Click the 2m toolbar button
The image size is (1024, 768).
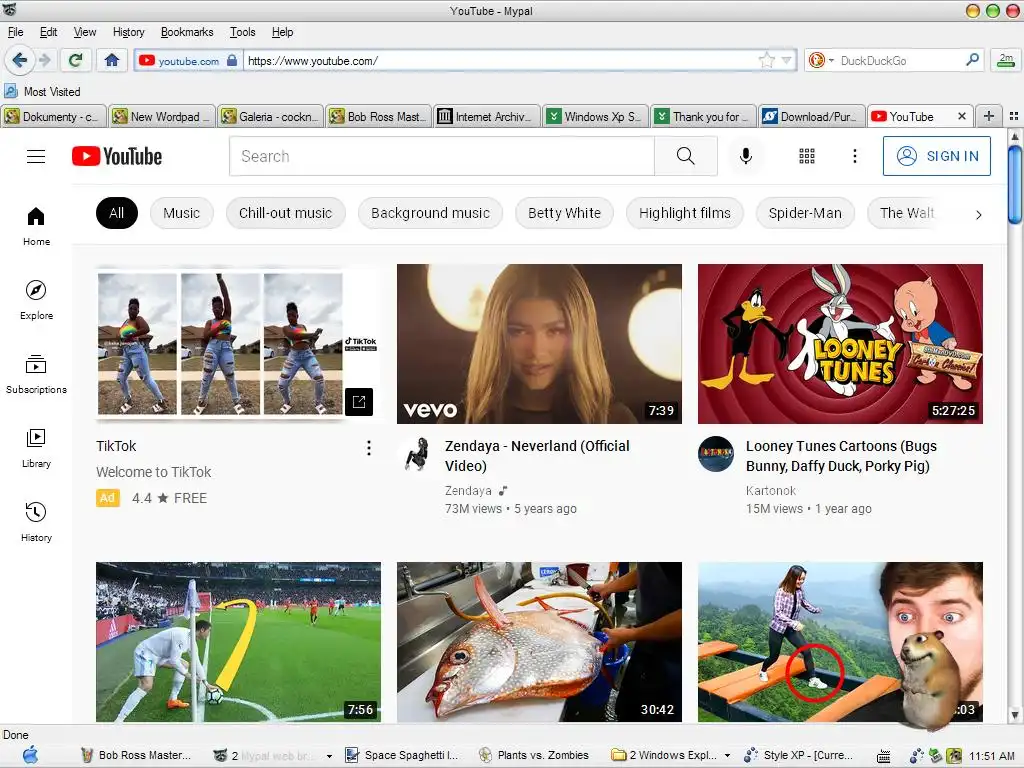[1006, 60]
